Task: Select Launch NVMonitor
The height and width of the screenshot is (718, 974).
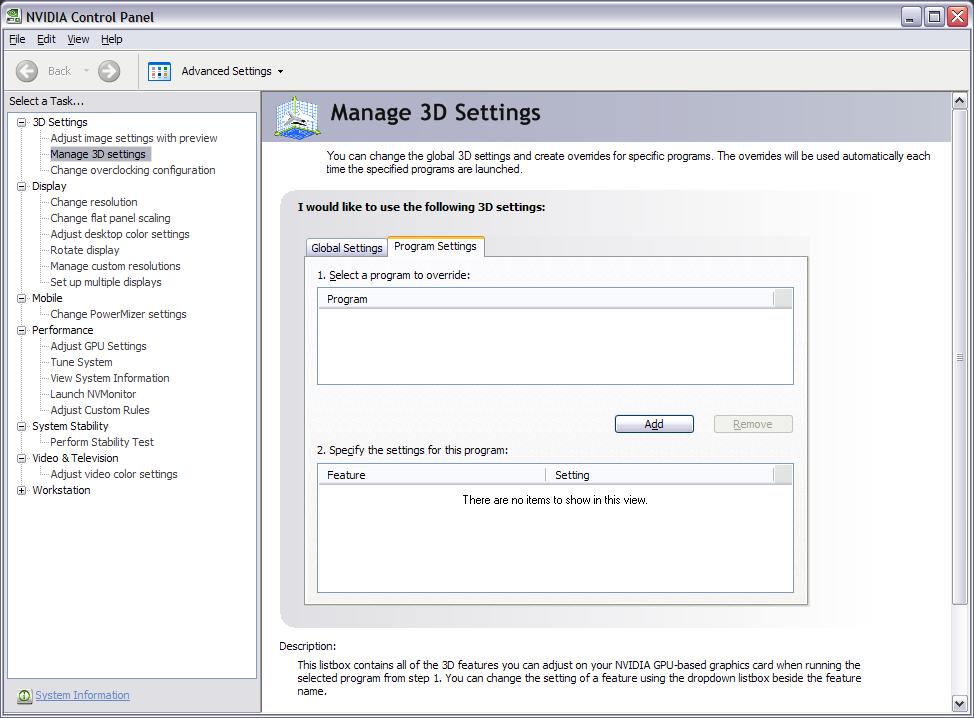Action: pyautogui.click(x=93, y=394)
